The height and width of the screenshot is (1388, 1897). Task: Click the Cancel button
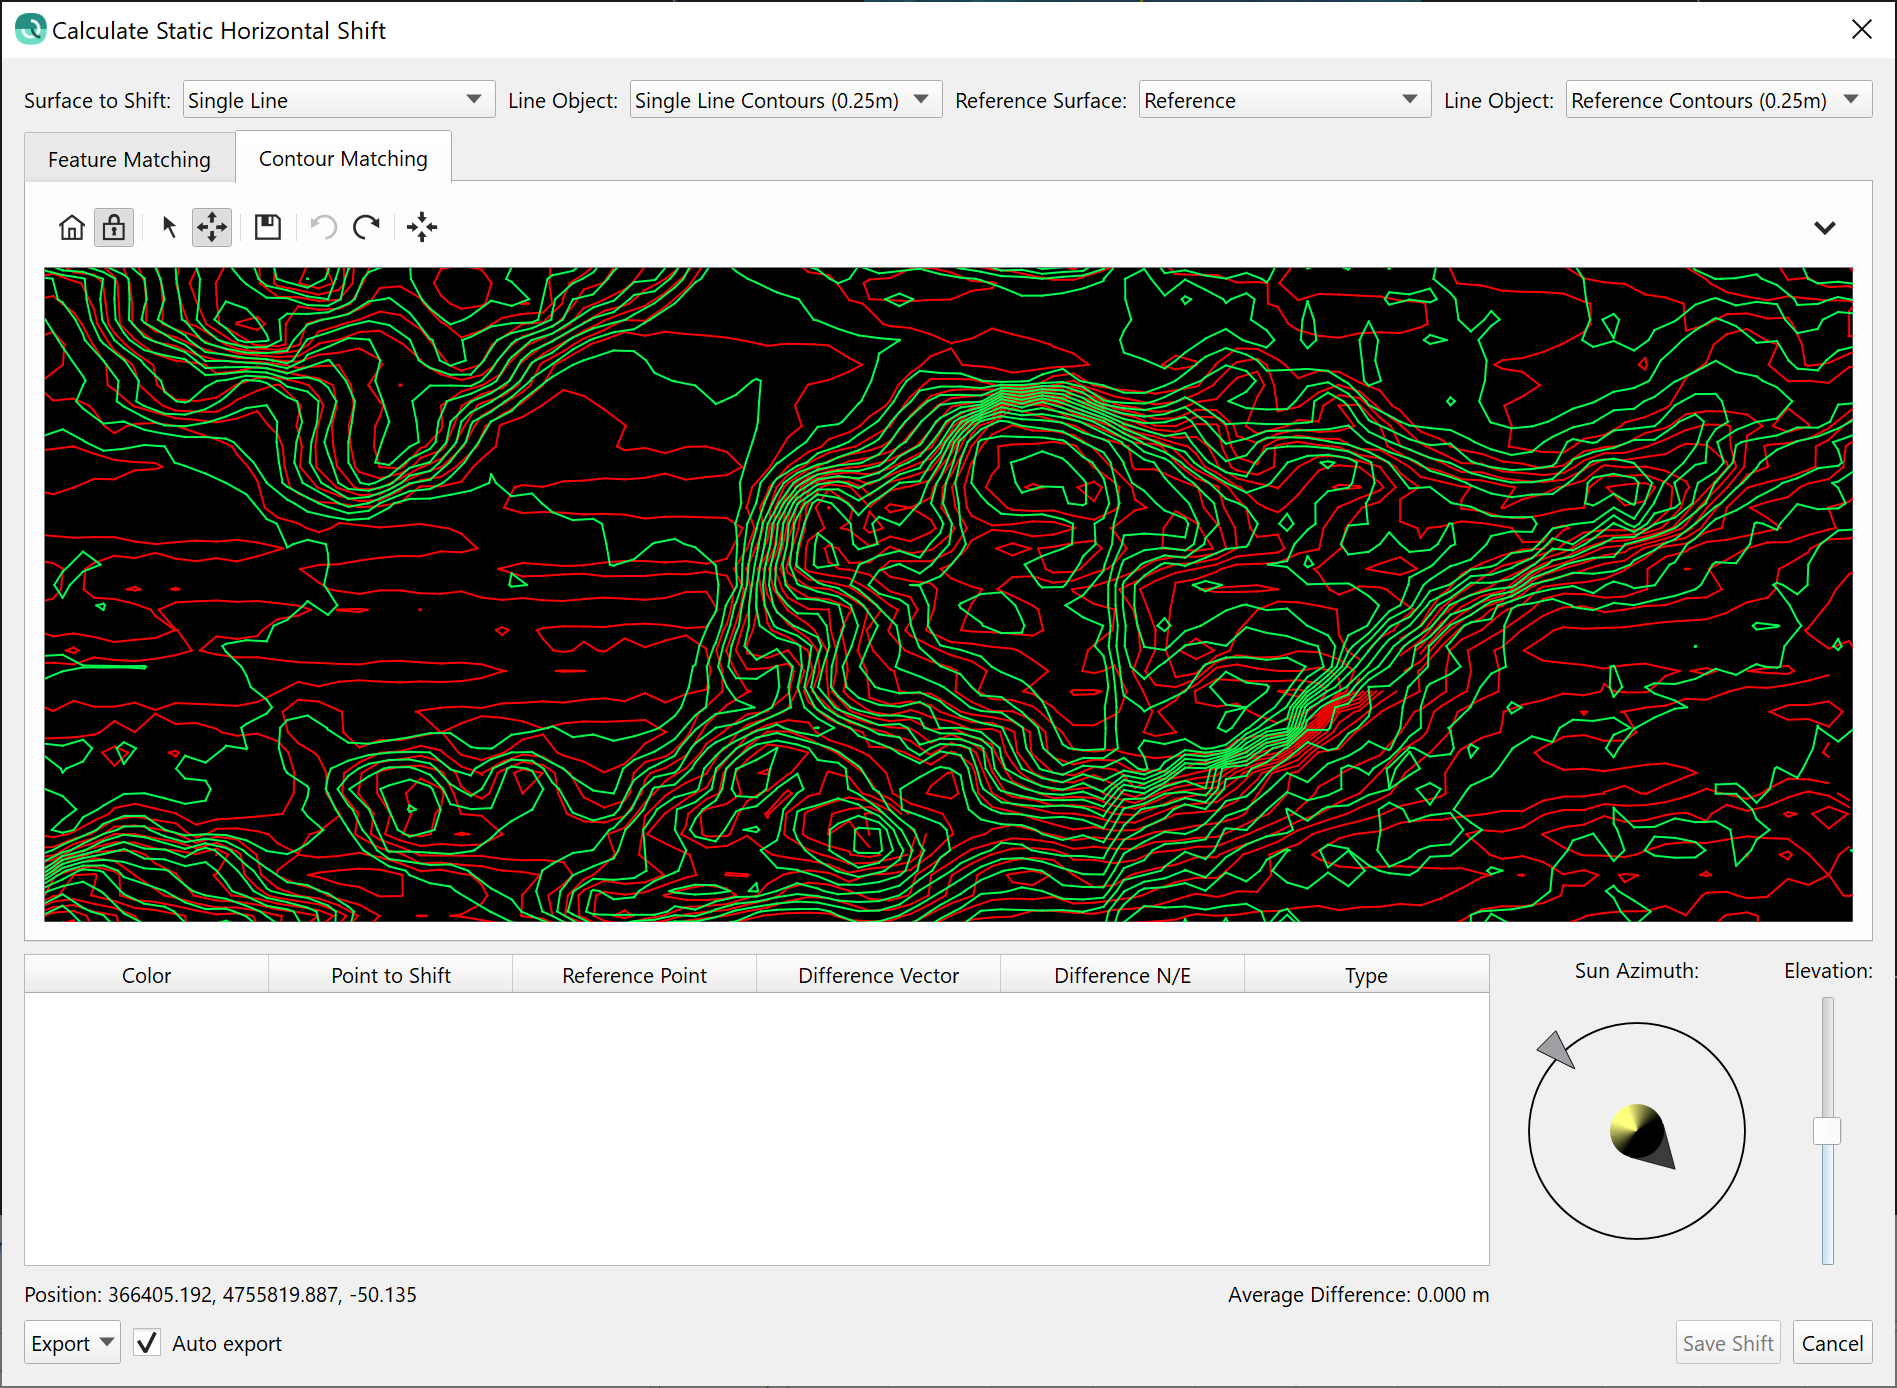coord(1831,1343)
